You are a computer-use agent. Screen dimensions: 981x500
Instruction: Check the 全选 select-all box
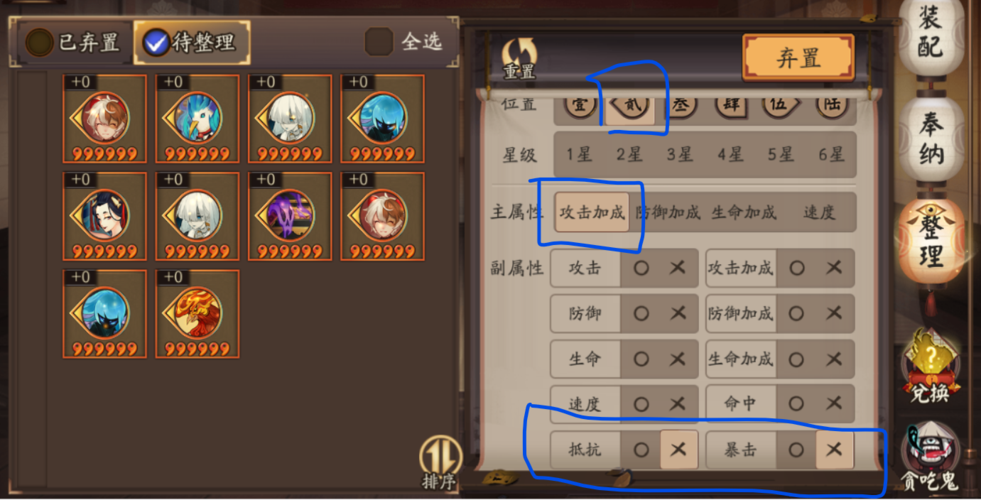[379, 42]
